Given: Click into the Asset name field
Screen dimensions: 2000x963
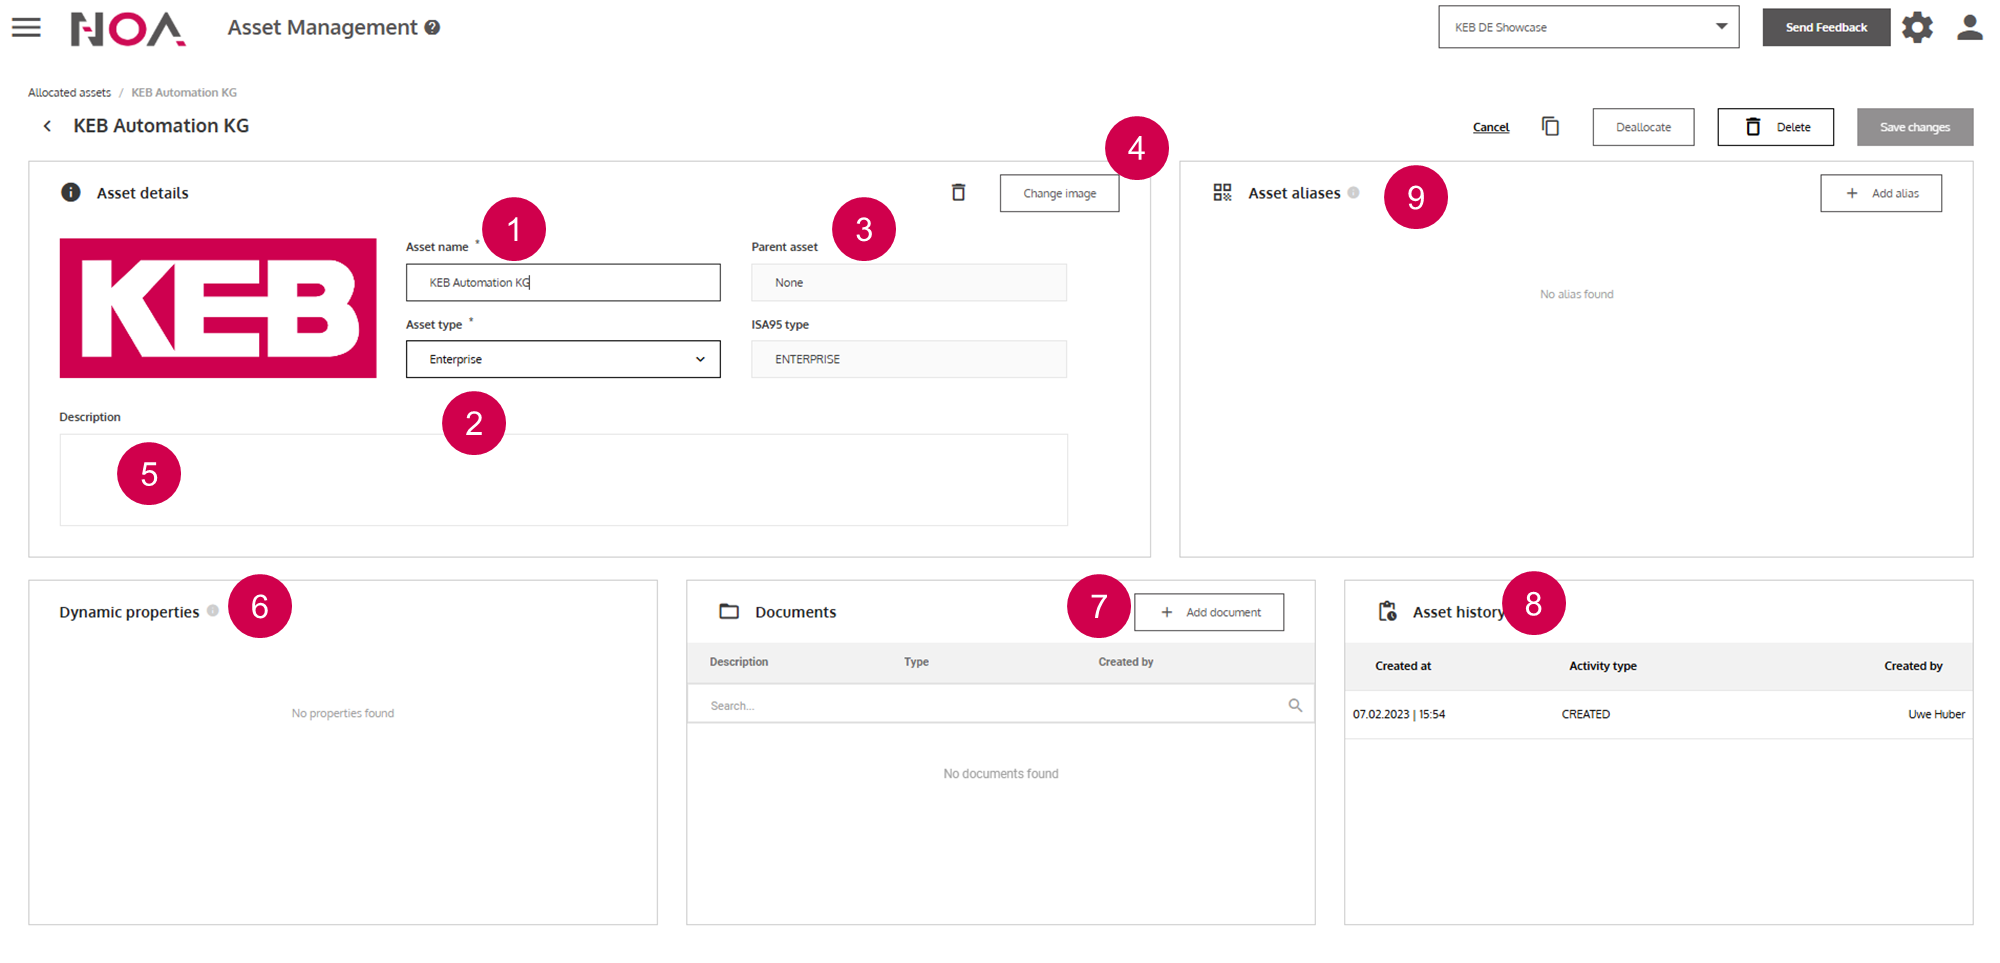Looking at the screenshot, I should coord(563,283).
